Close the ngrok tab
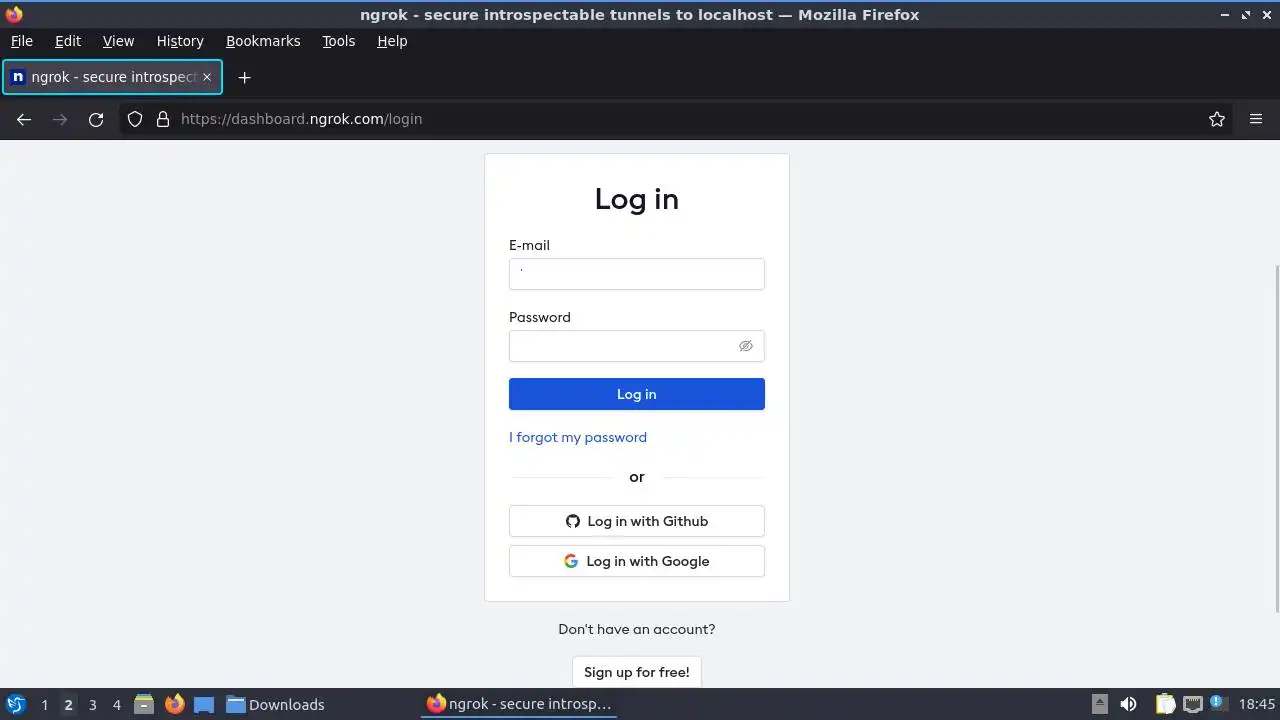 point(207,77)
